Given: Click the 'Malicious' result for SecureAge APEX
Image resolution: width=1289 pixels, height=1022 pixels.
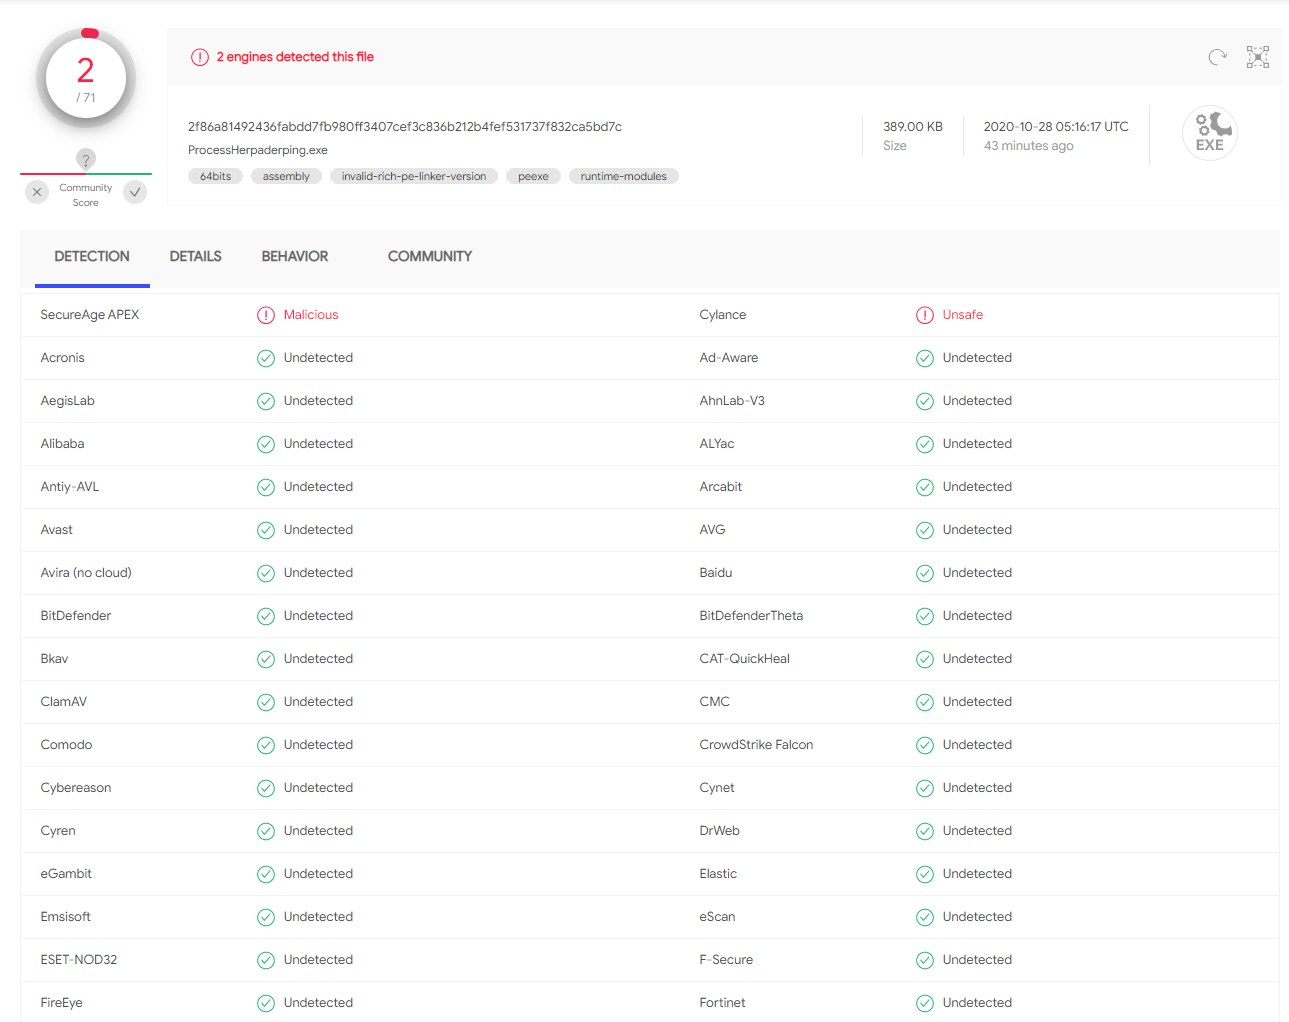Looking at the screenshot, I should 311,315.
